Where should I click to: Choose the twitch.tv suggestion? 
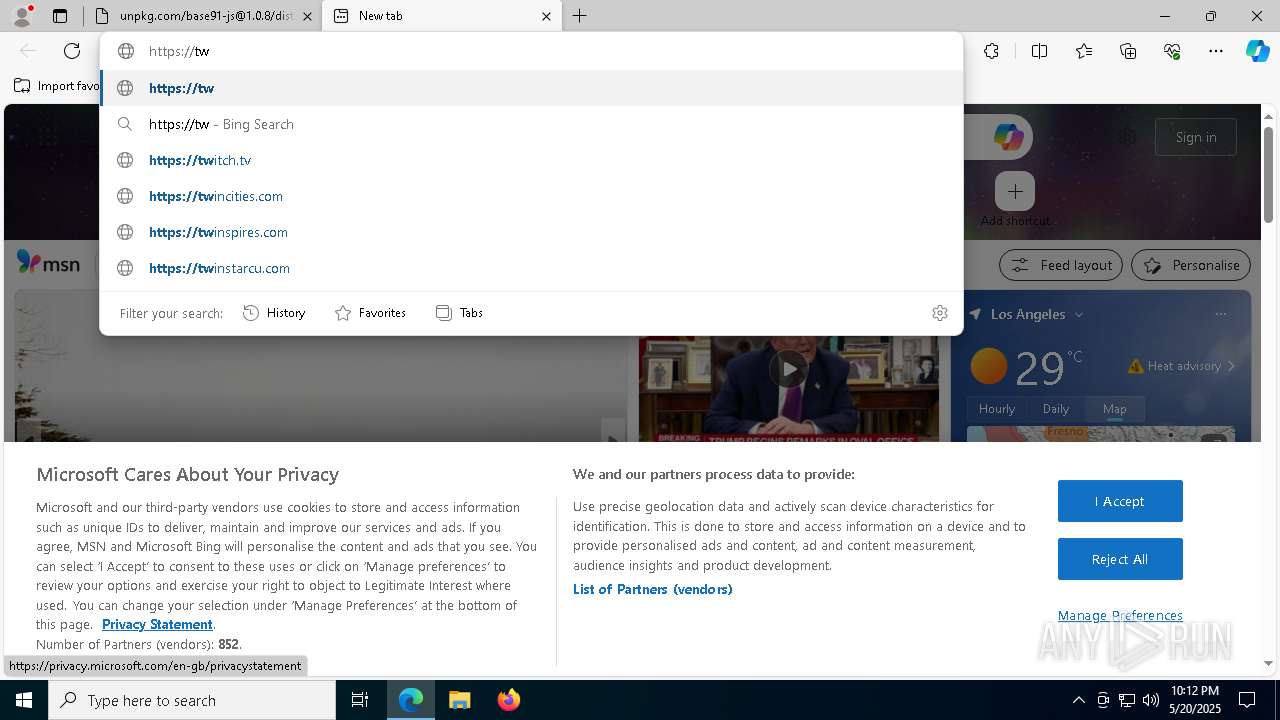coord(531,160)
